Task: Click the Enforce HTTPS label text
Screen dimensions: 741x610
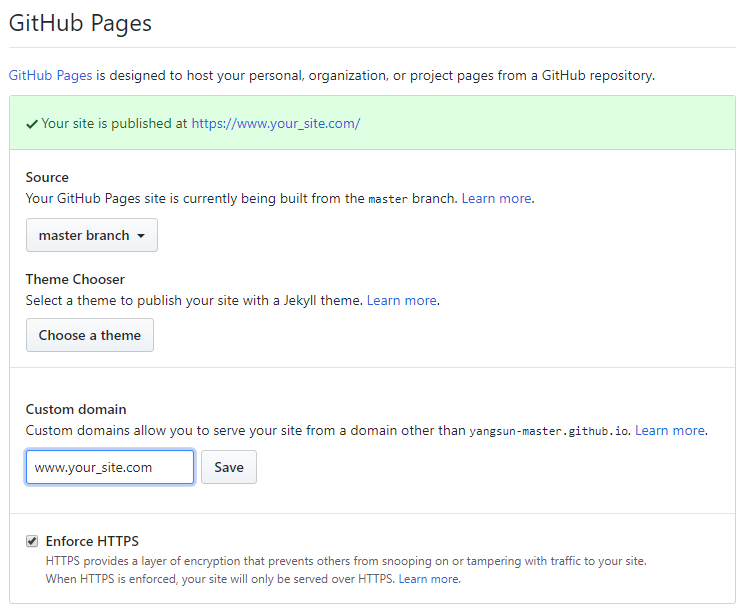Action: coord(92,541)
